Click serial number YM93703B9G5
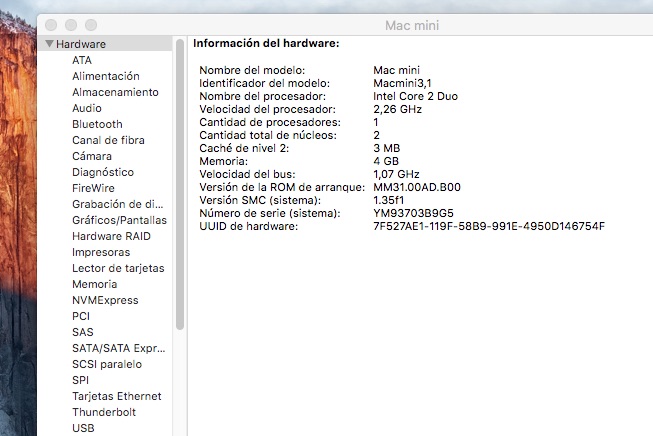The image size is (653, 436). pos(413,213)
